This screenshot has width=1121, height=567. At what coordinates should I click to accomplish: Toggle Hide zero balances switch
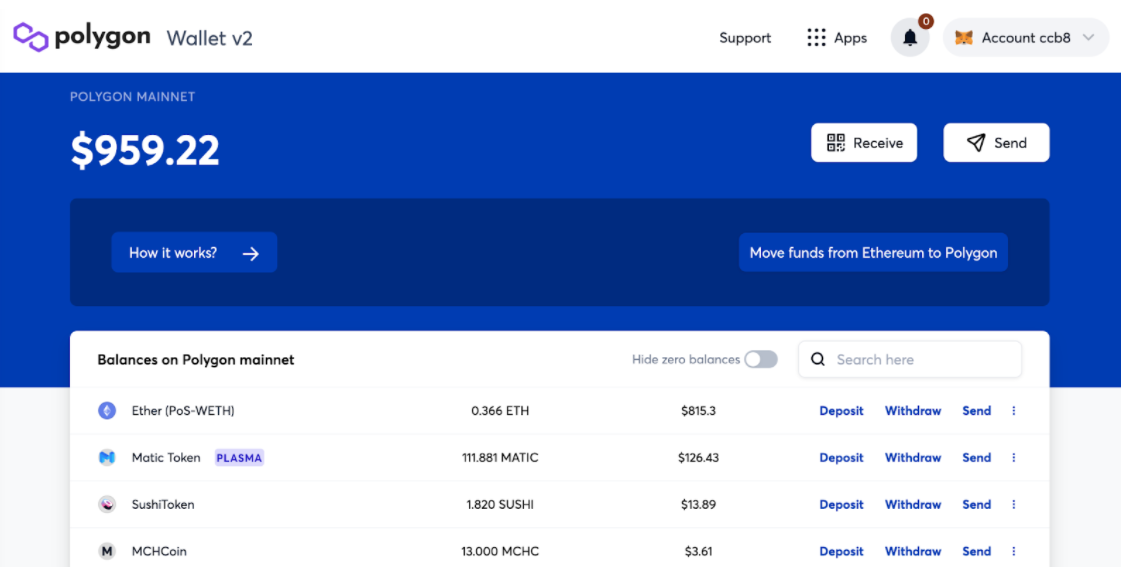pyautogui.click(x=761, y=359)
